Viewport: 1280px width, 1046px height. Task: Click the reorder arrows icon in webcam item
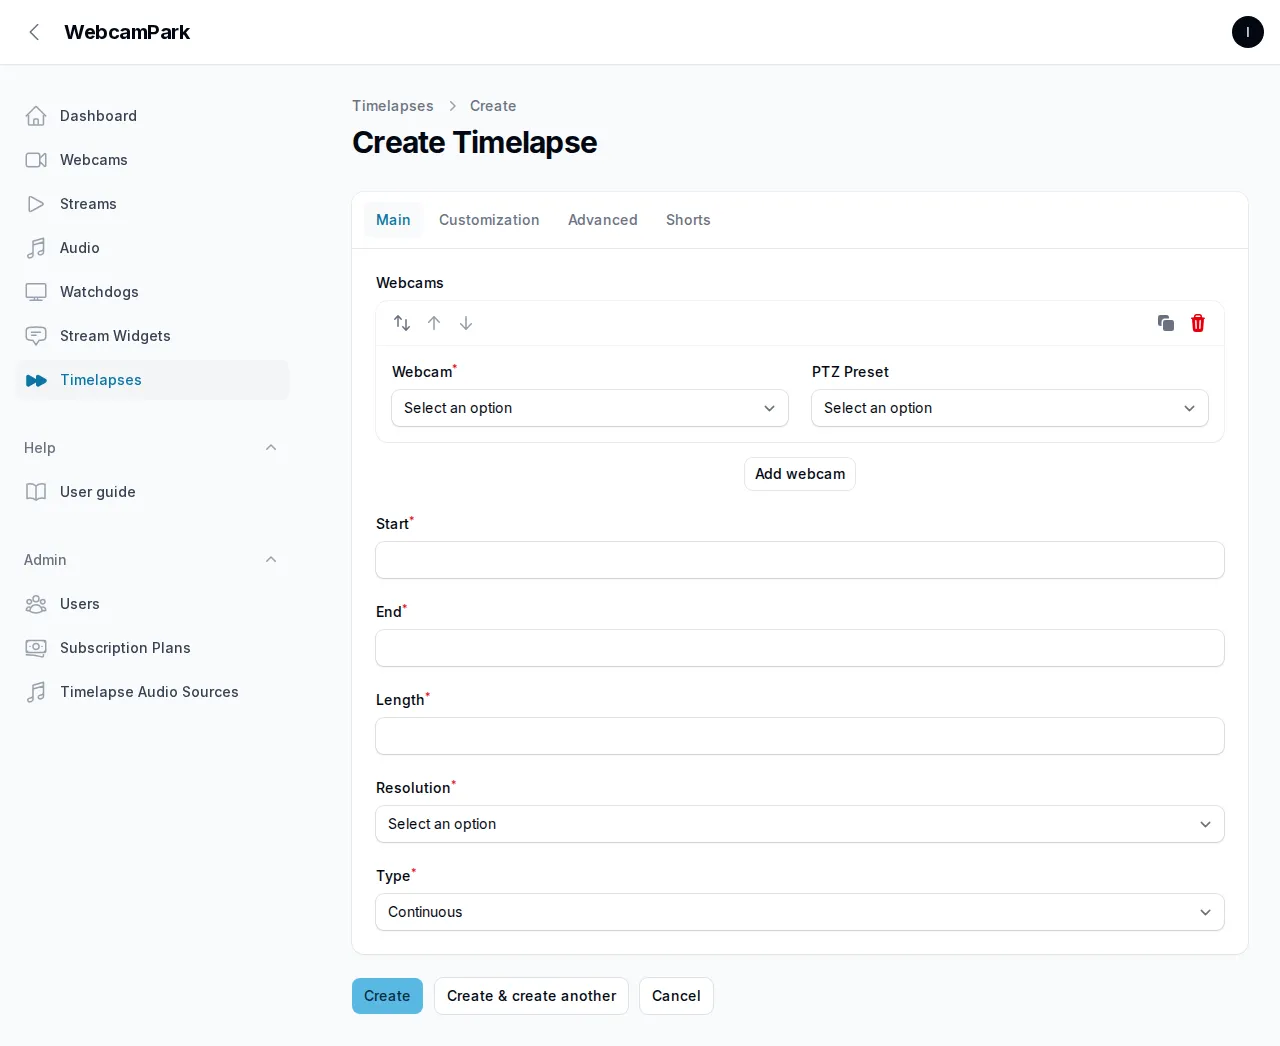coord(402,323)
